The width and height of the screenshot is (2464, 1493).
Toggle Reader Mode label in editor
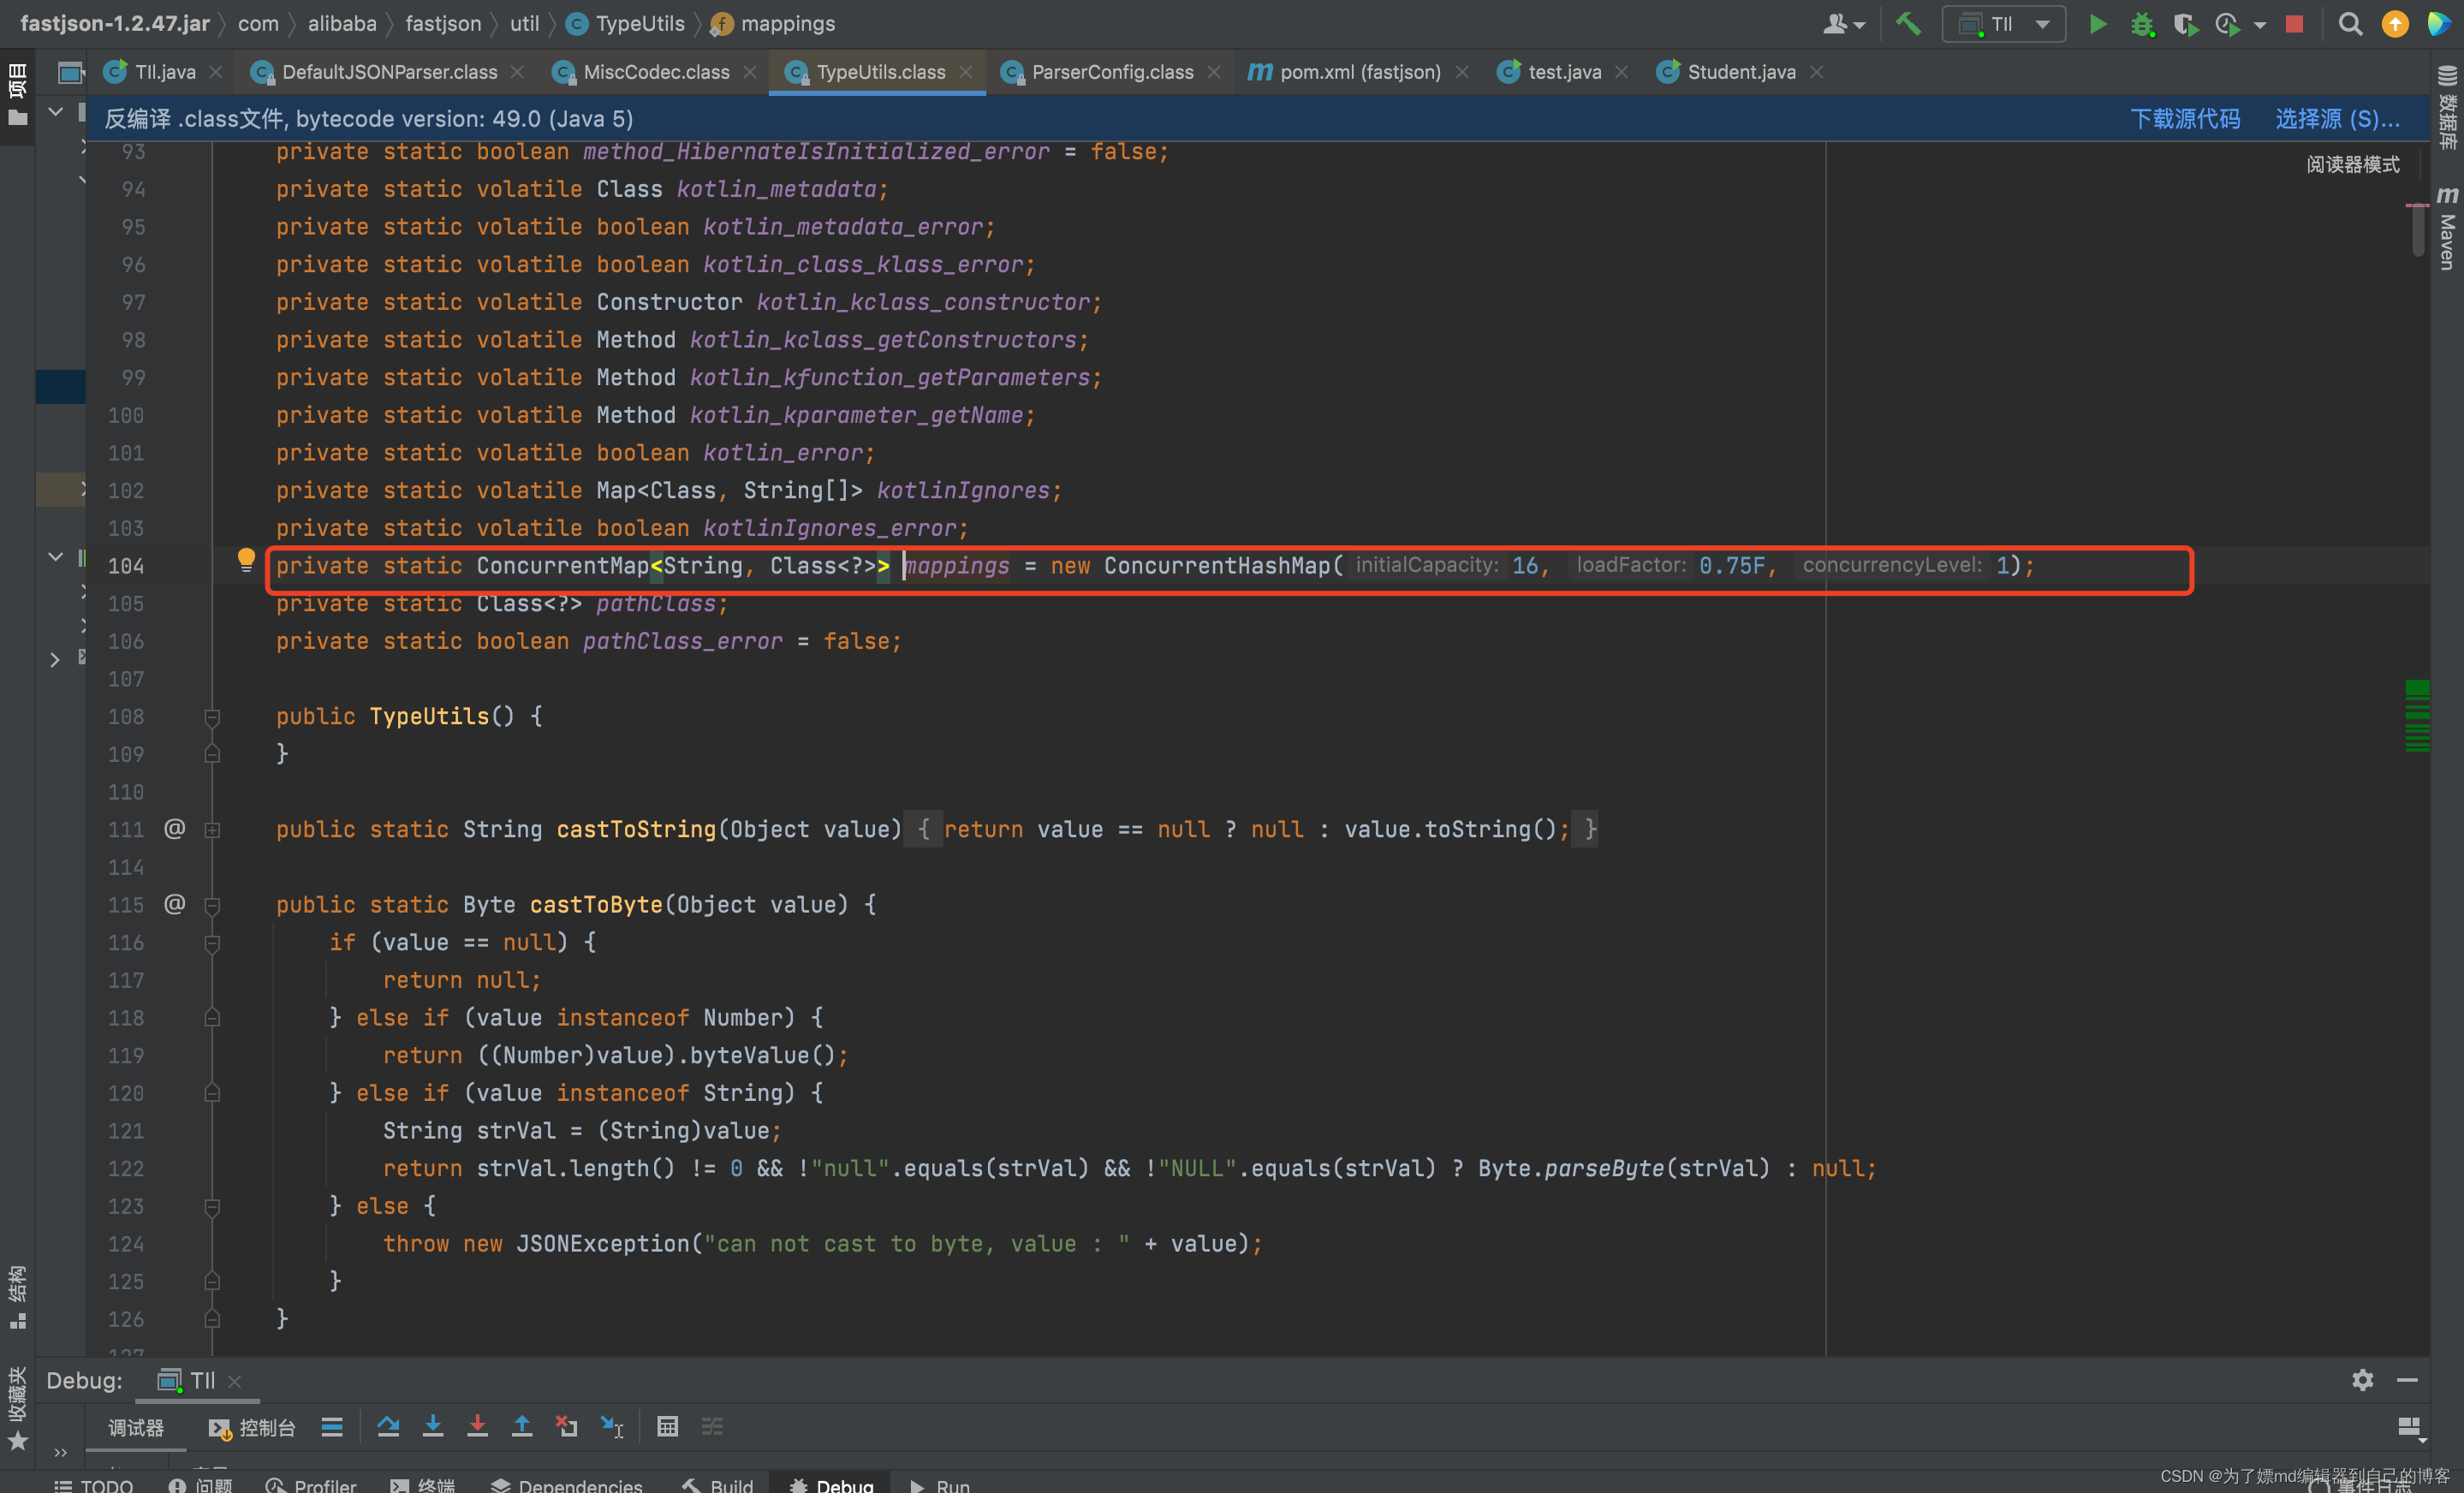[2352, 164]
